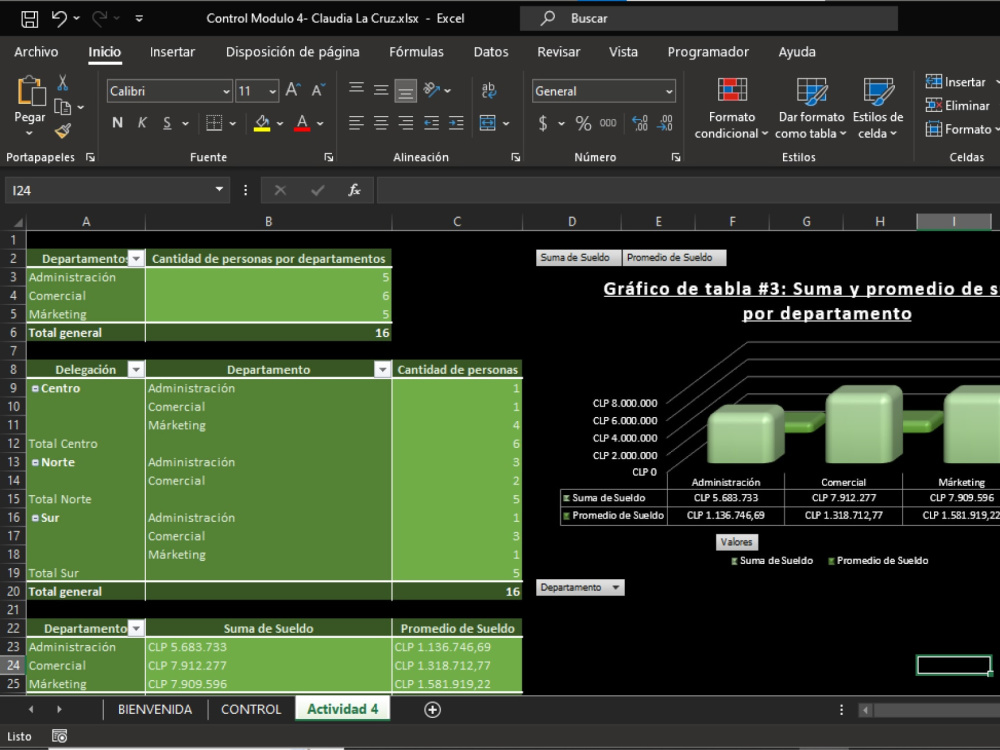Activate the Format Painter brush

(62, 131)
